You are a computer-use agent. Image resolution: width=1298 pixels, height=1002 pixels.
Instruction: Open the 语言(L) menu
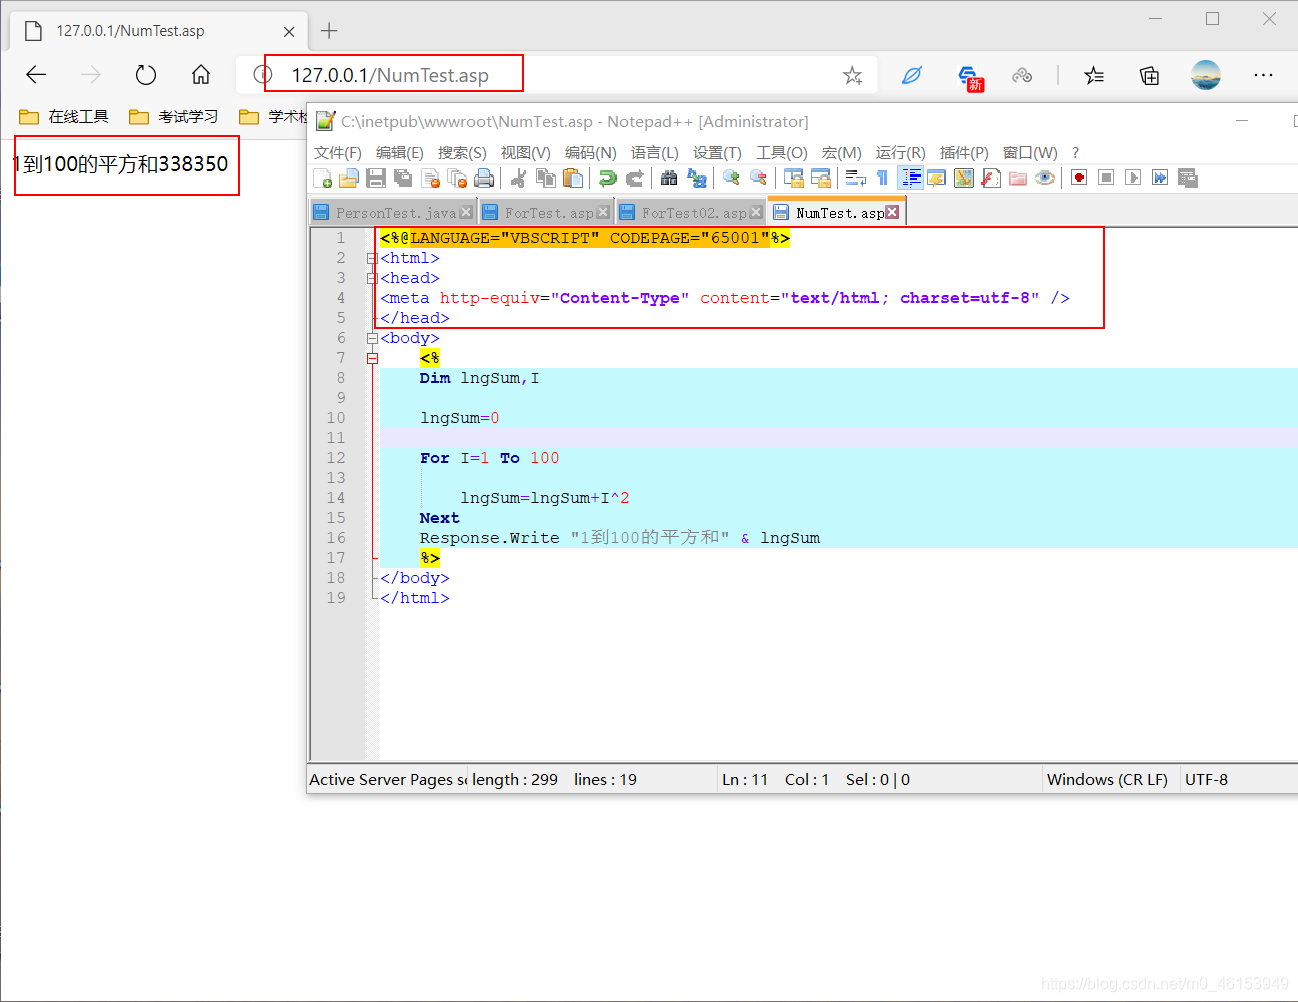click(655, 152)
